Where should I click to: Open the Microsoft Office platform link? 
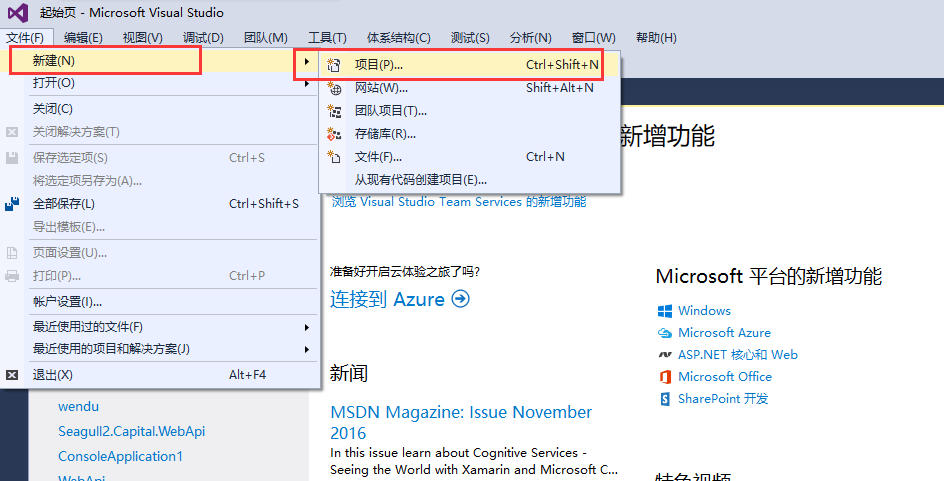pos(725,377)
